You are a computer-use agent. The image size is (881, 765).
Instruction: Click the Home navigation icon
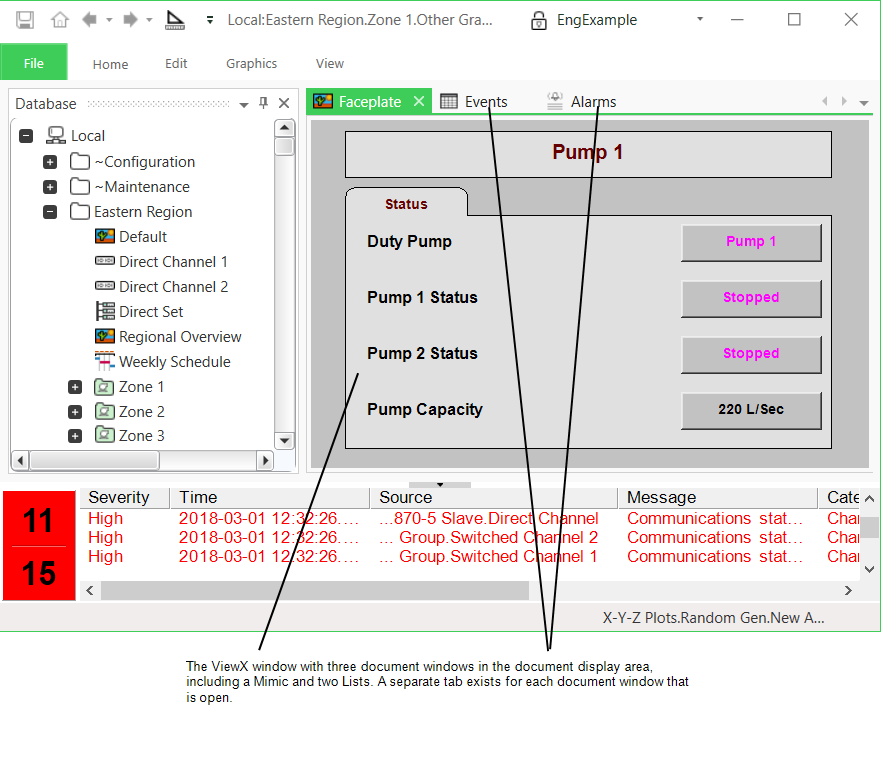point(60,19)
